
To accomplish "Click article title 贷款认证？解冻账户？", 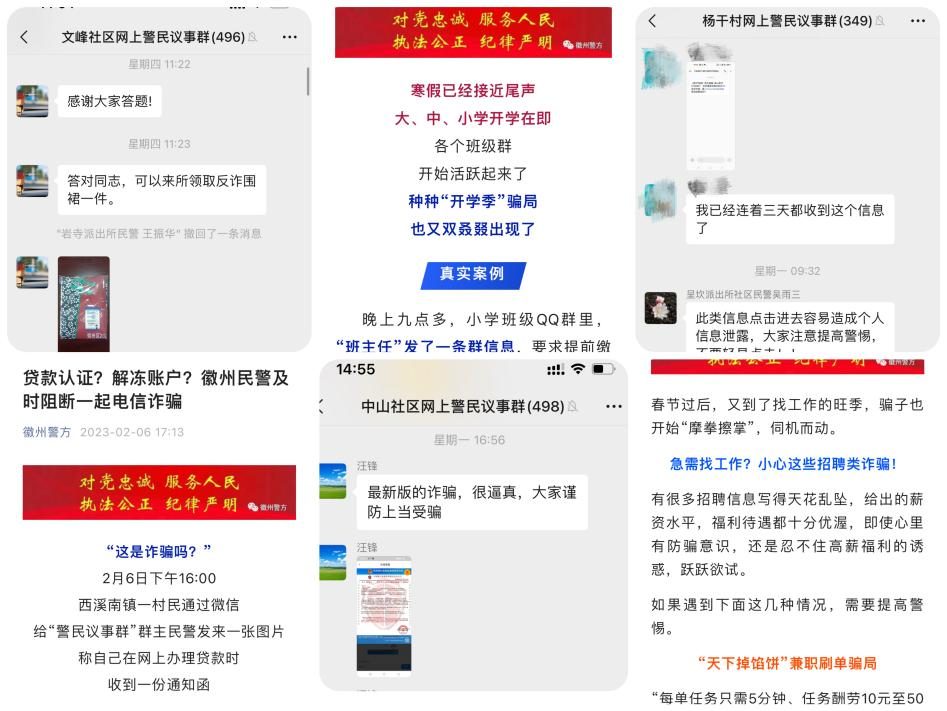I will 156,390.
